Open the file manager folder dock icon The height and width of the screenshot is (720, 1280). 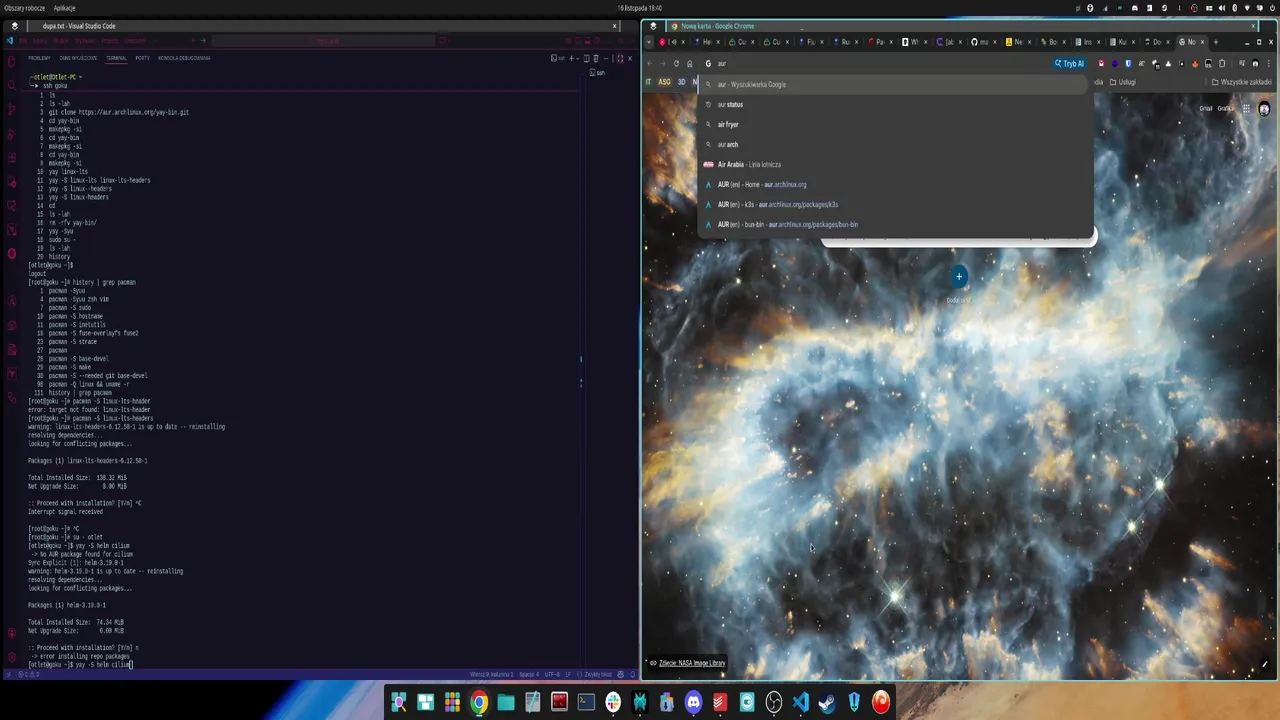(506, 702)
